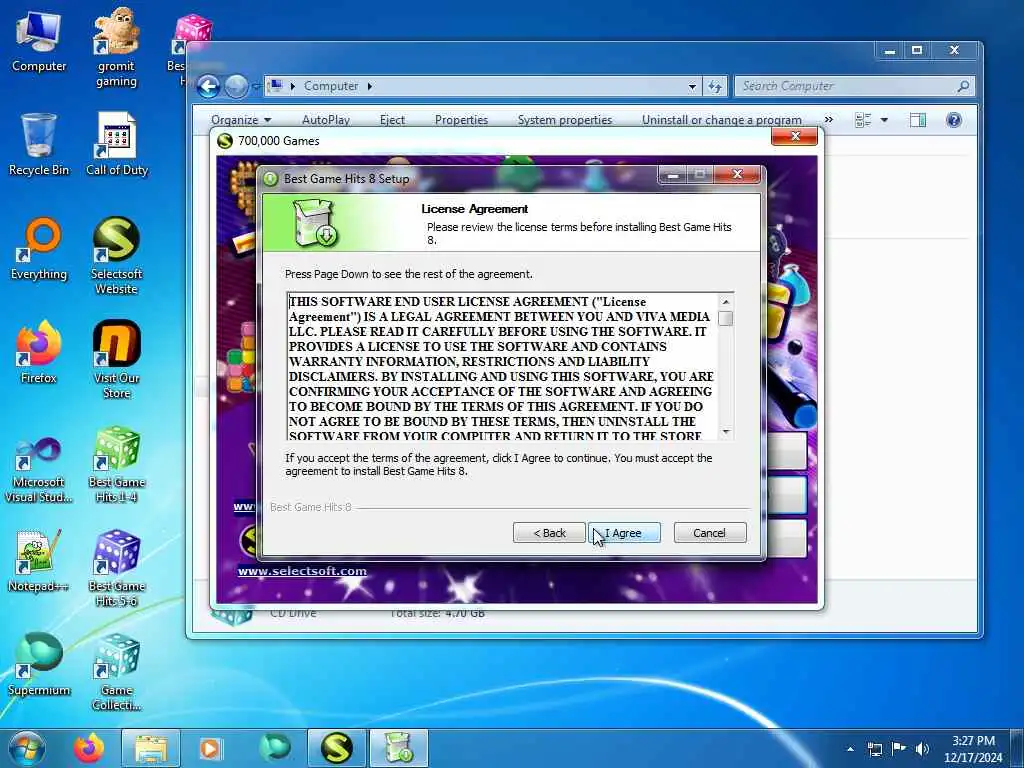1024x768 pixels.
Task: Open the Recycle Bin
Action: click(x=39, y=145)
